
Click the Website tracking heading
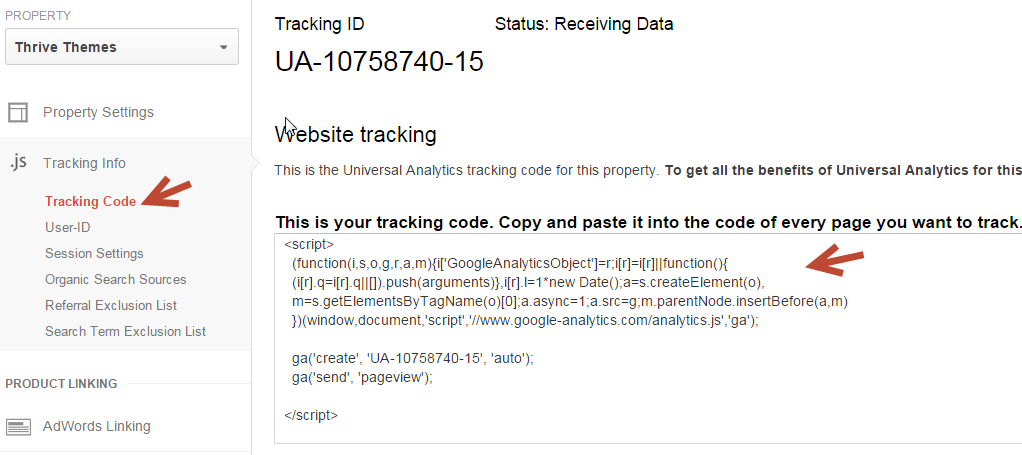356,135
